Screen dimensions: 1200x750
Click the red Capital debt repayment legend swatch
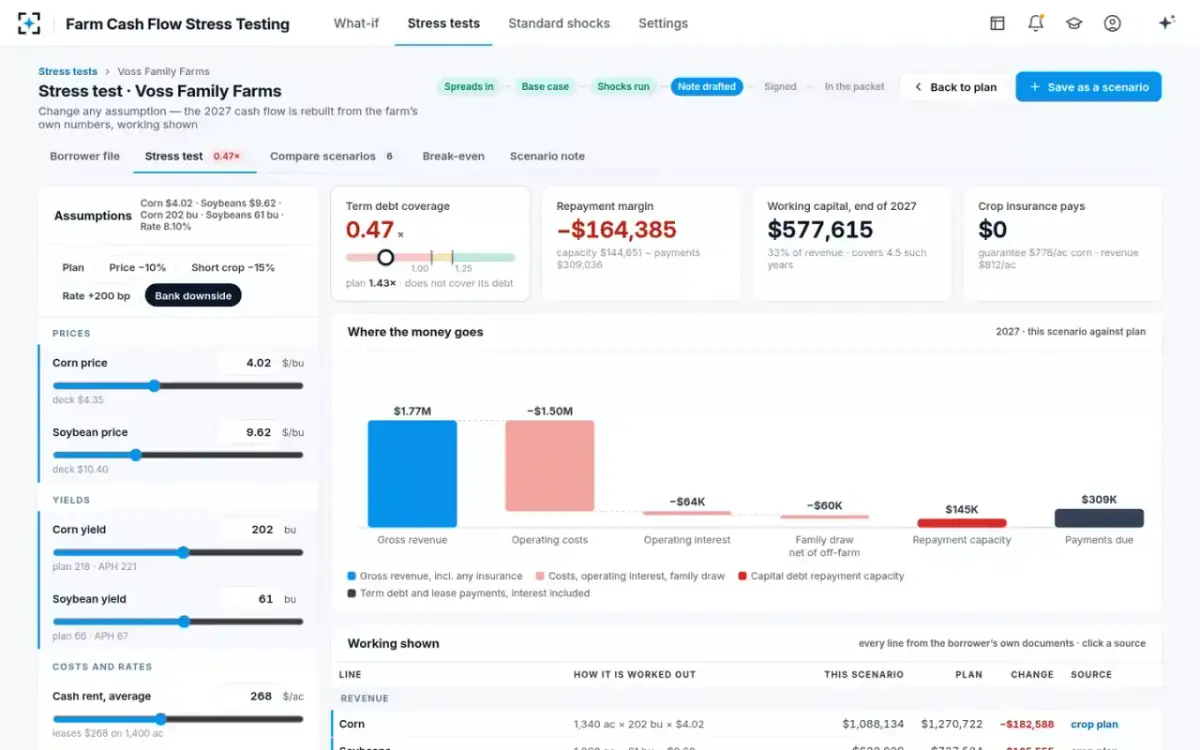742,576
